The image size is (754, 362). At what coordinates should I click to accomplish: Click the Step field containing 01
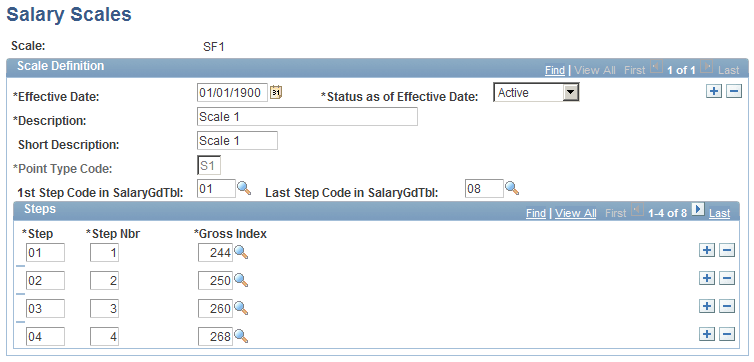click(45, 252)
